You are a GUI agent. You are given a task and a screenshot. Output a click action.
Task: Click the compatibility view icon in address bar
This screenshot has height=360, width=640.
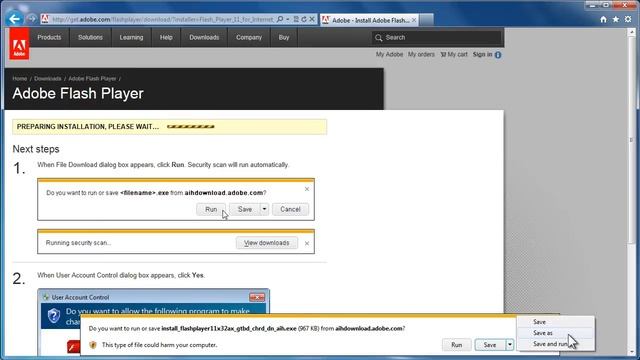coord(296,19)
